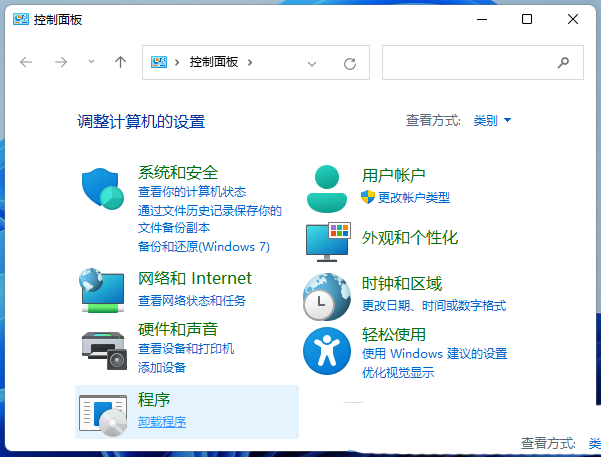
Task: Click the 卸载程序 link
Action: click(162, 422)
